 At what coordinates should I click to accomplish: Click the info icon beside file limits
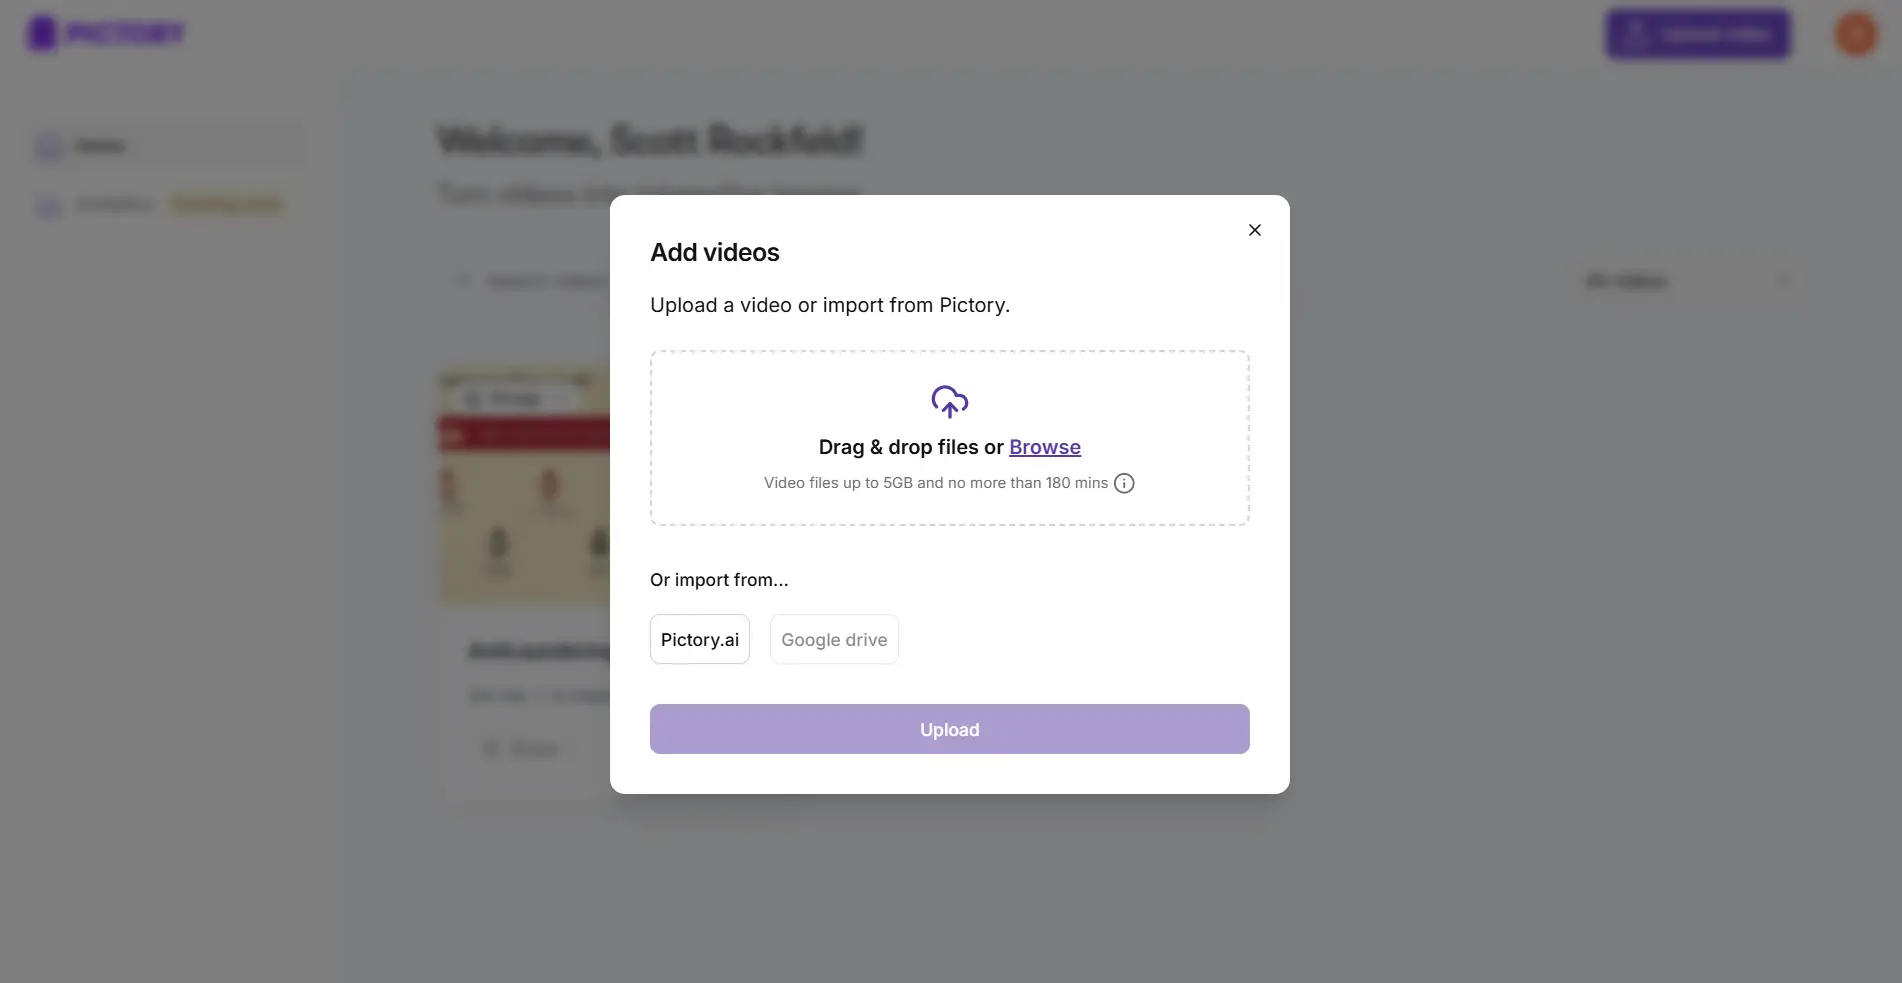coord(1124,484)
